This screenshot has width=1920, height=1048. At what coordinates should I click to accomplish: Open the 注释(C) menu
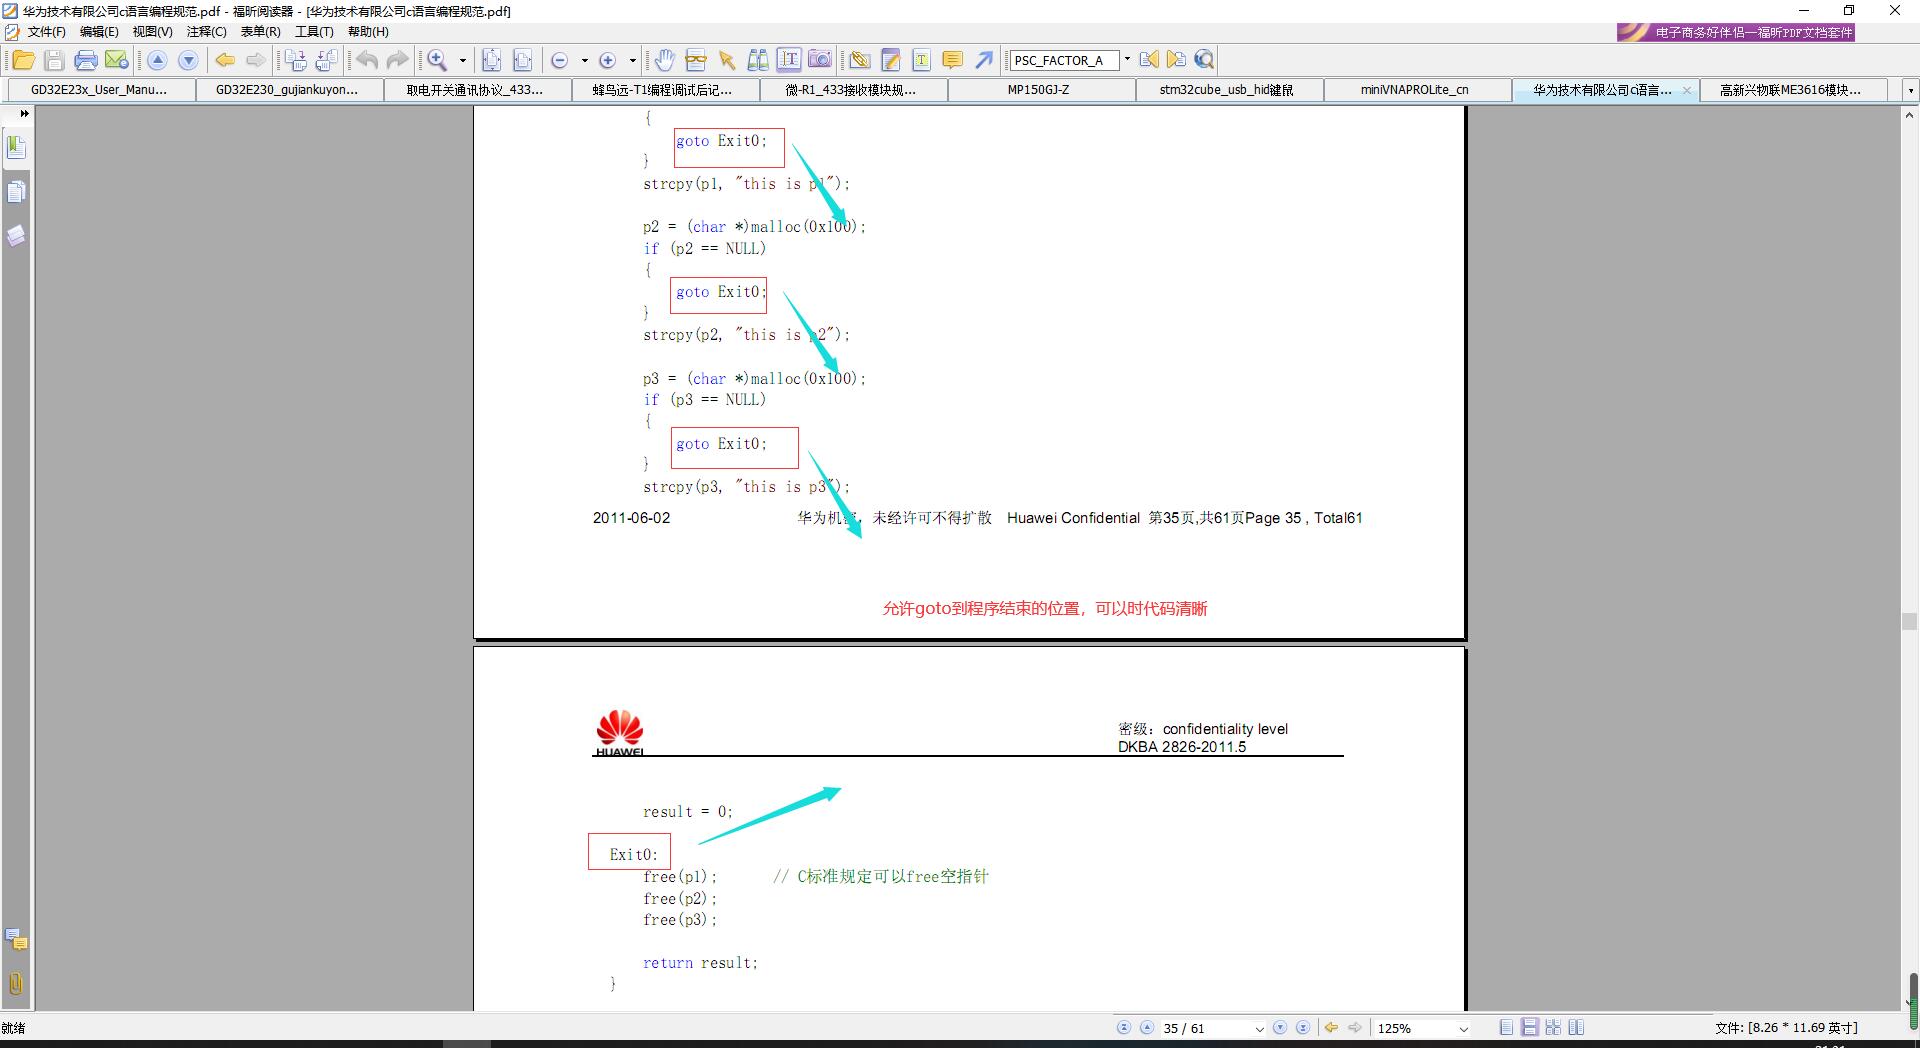(206, 32)
